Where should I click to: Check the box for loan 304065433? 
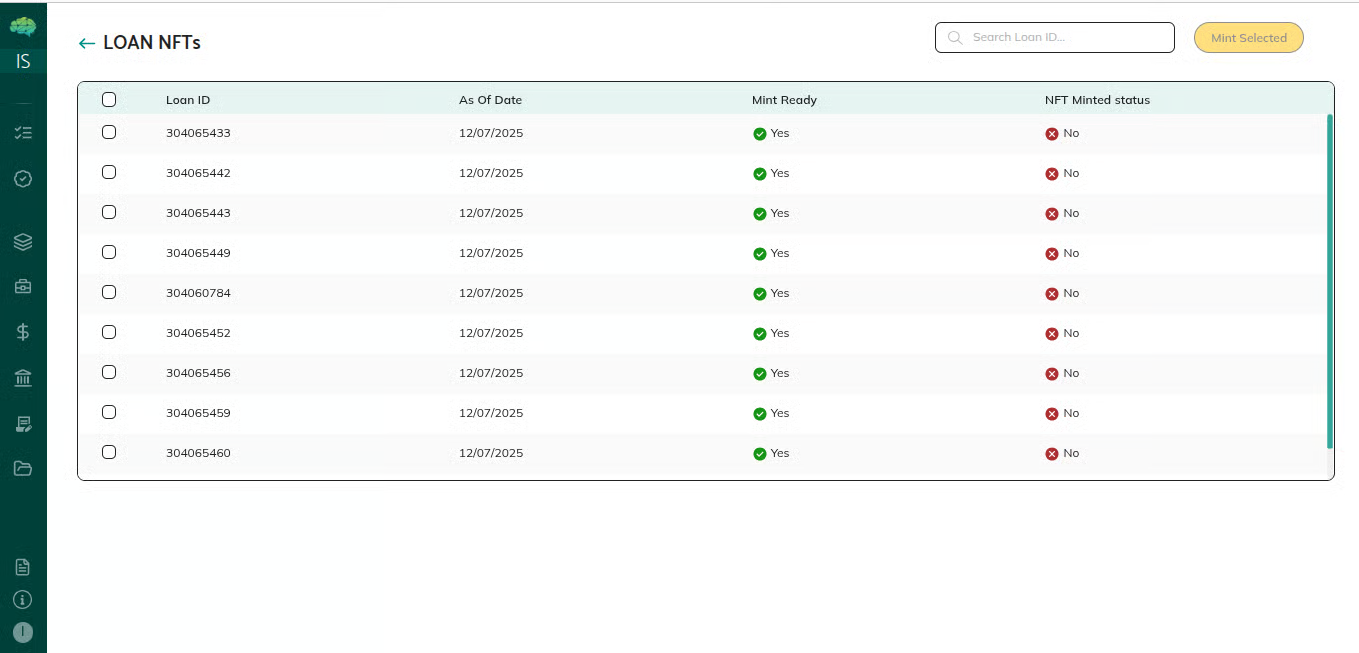[x=109, y=132]
